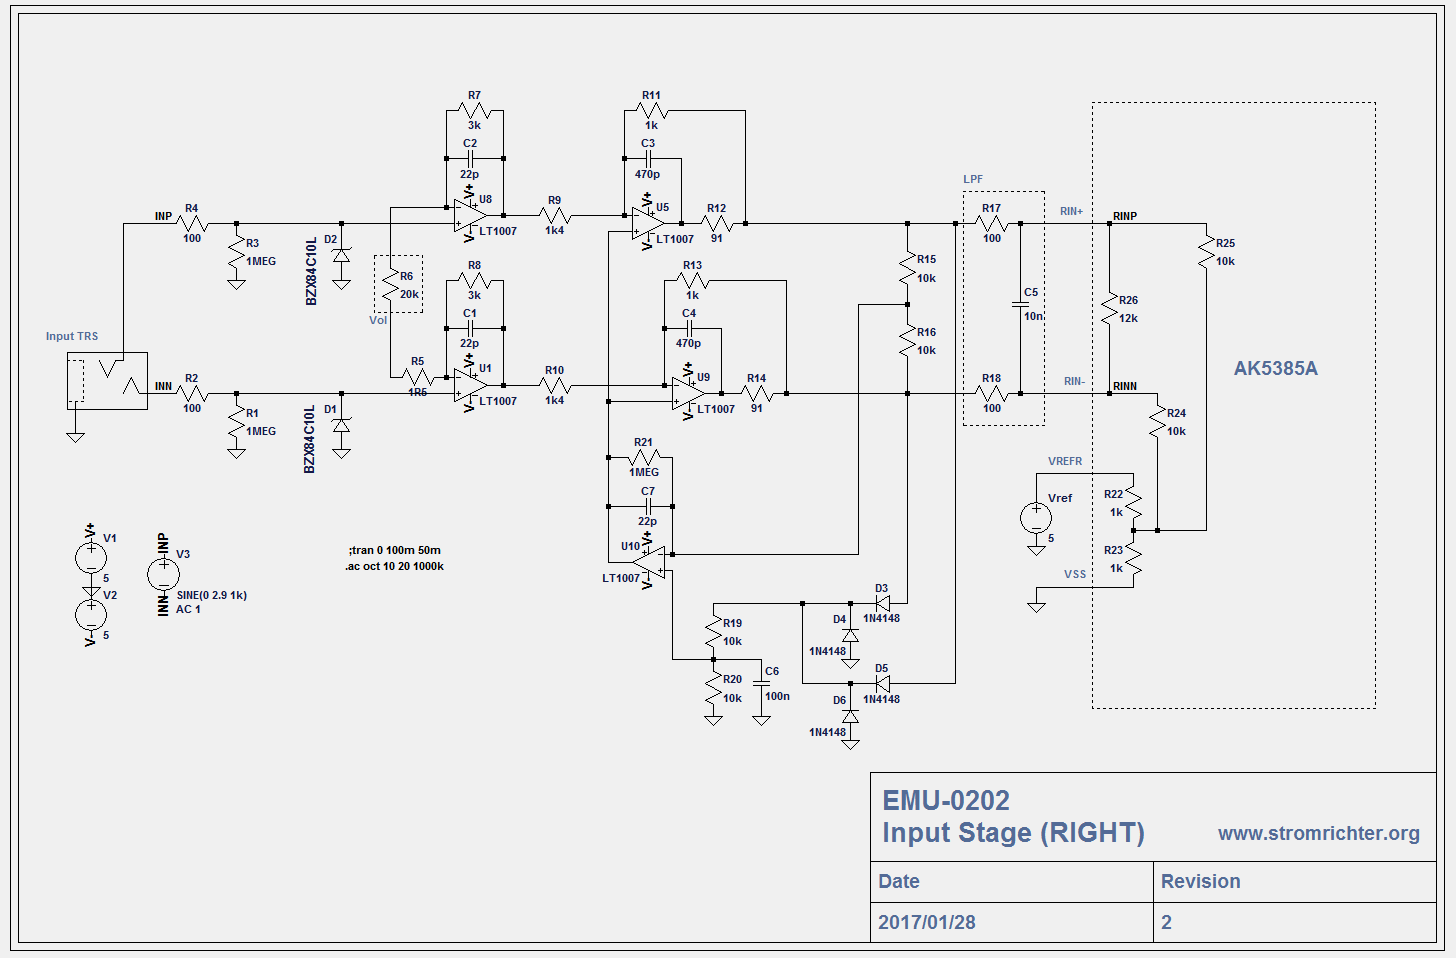The width and height of the screenshot is (1456, 958).
Task: Select the U9 op-amp symbol
Action: coord(688,394)
